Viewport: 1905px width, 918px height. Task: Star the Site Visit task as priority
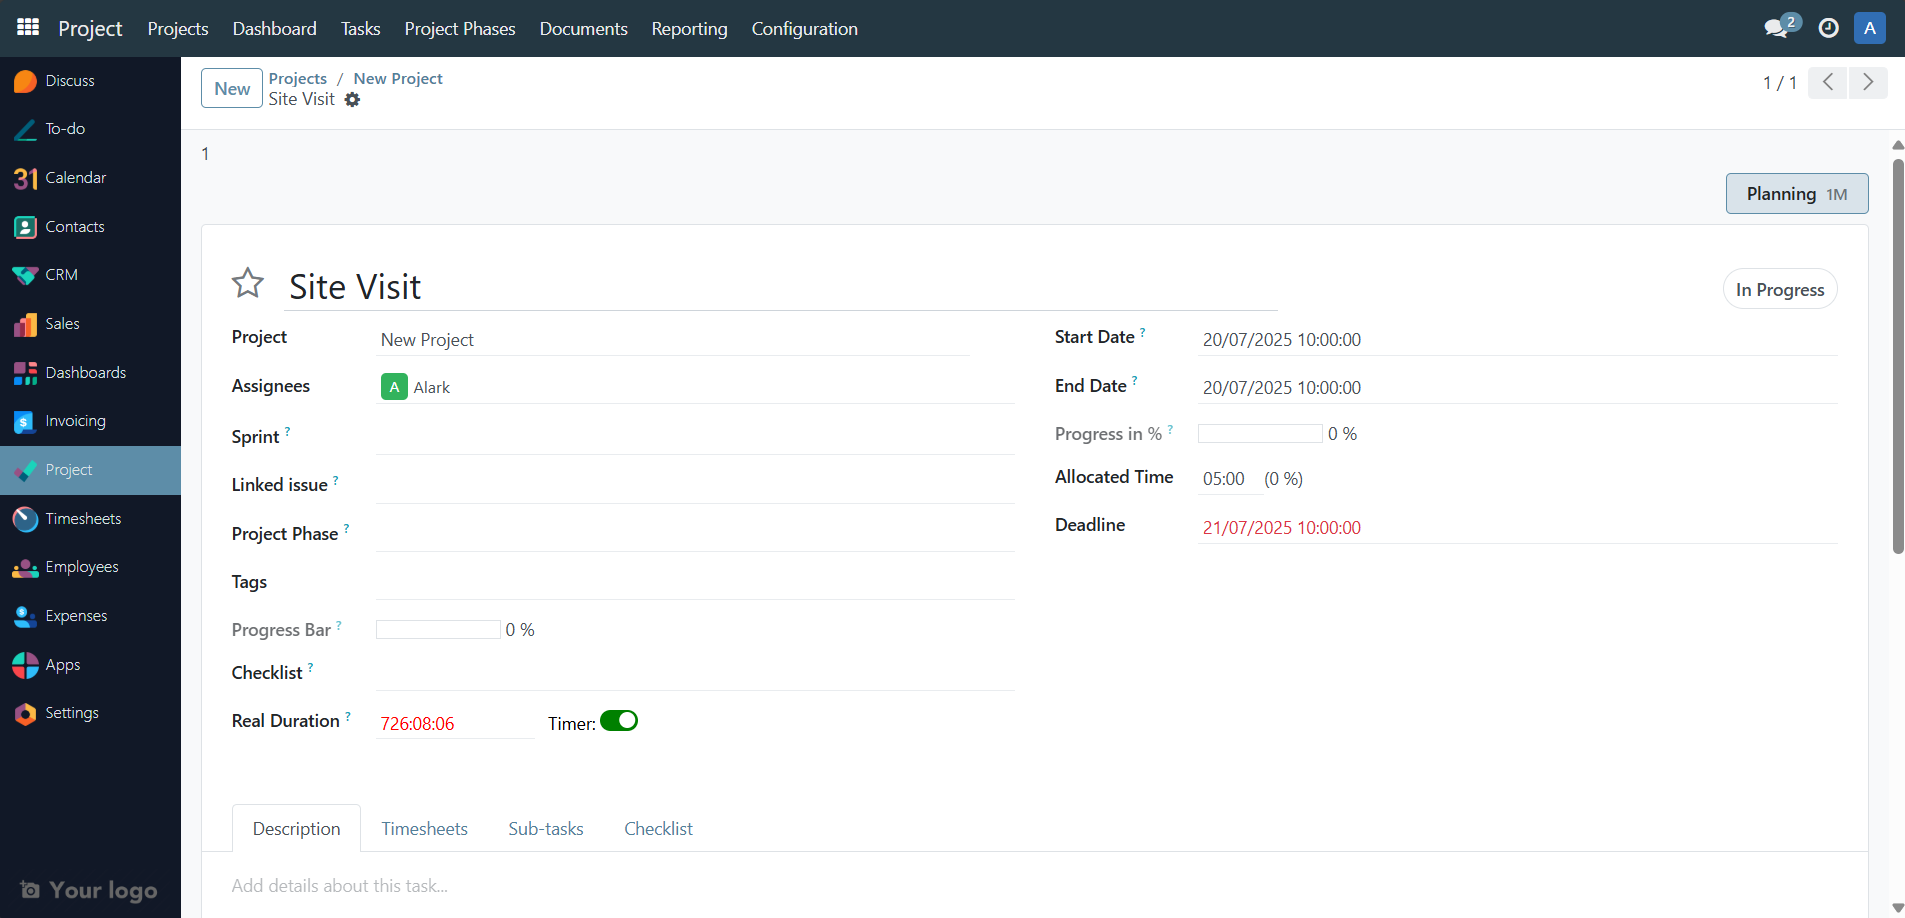tap(248, 284)
